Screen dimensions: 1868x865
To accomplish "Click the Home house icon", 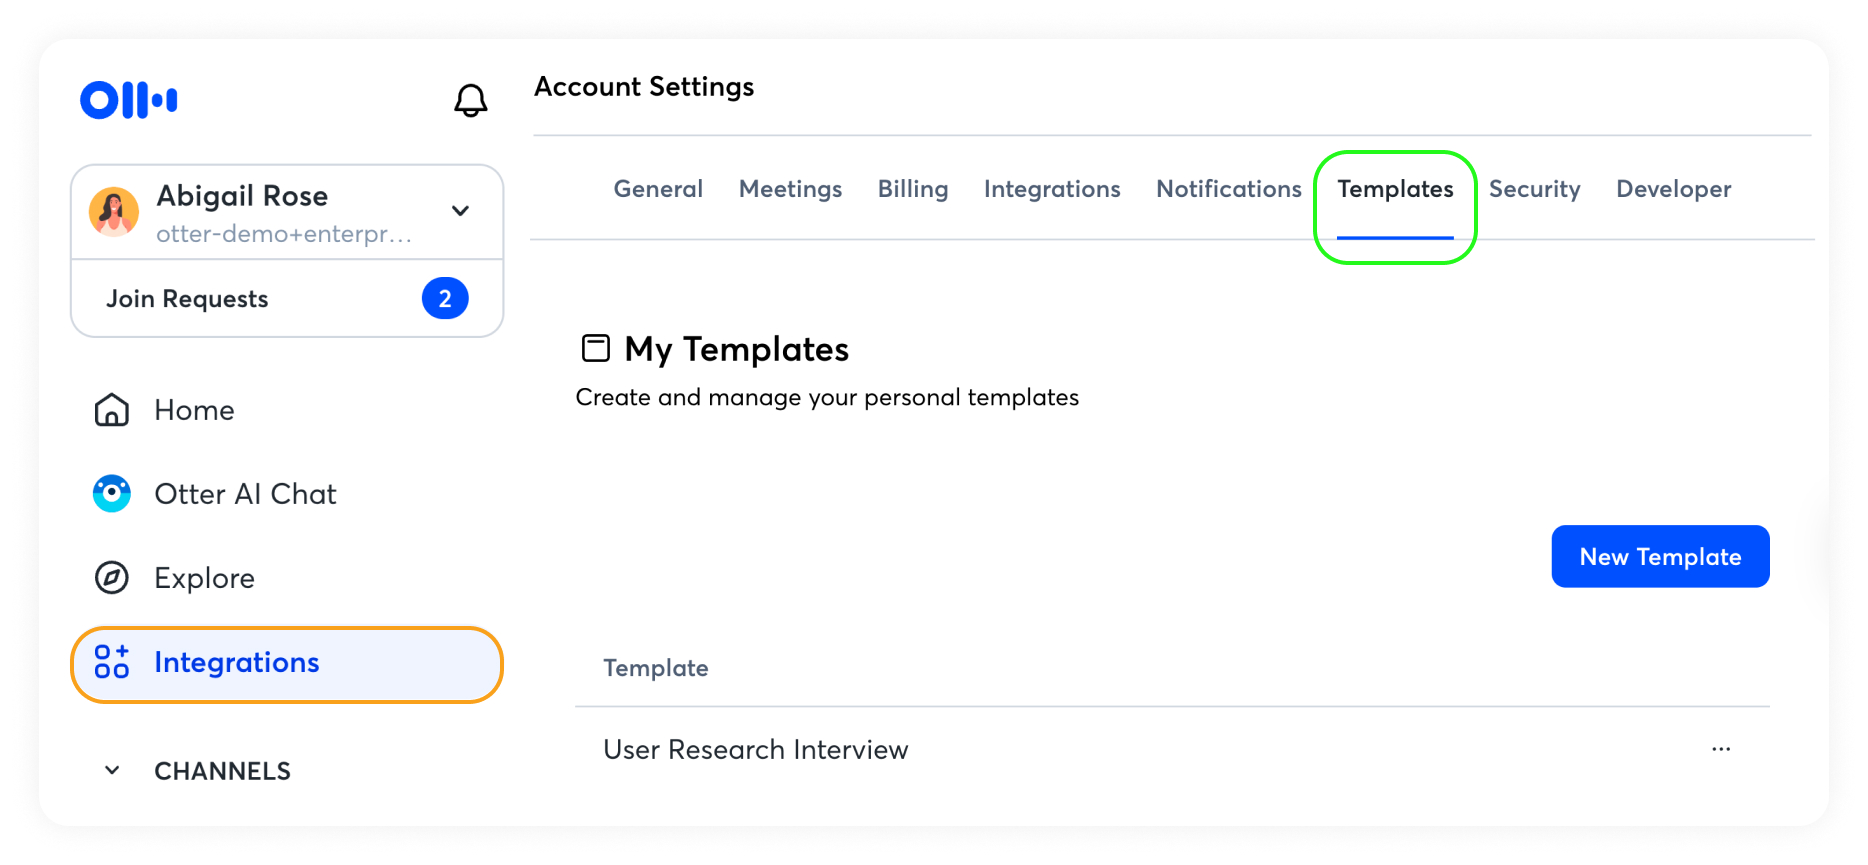I will point(112,410).
